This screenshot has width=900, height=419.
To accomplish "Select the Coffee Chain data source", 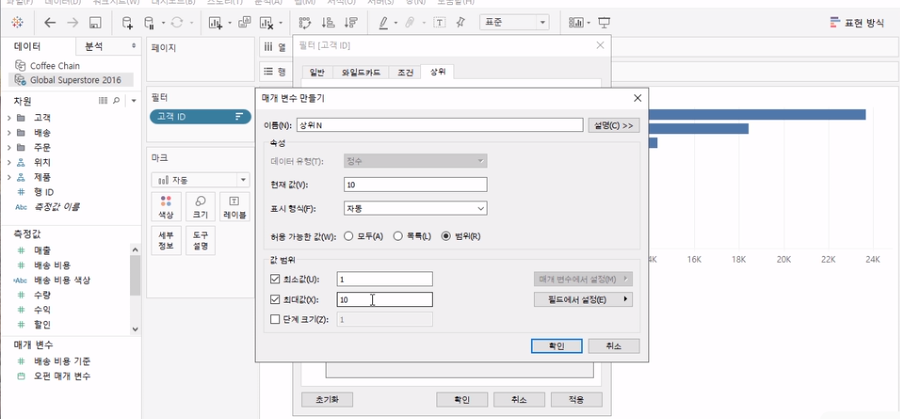I will tap(55, 65).
